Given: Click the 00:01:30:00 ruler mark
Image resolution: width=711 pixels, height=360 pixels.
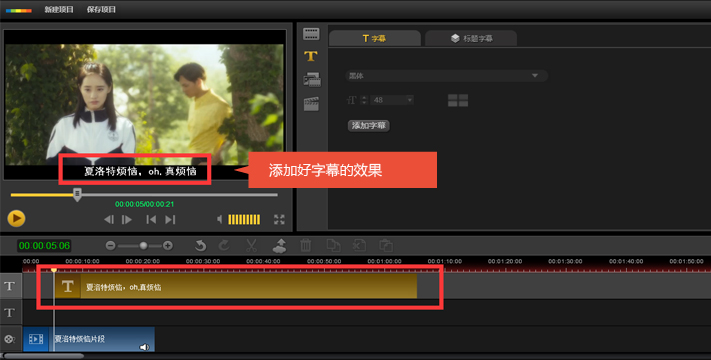Looking at the screenshot, I should [565, 262].
